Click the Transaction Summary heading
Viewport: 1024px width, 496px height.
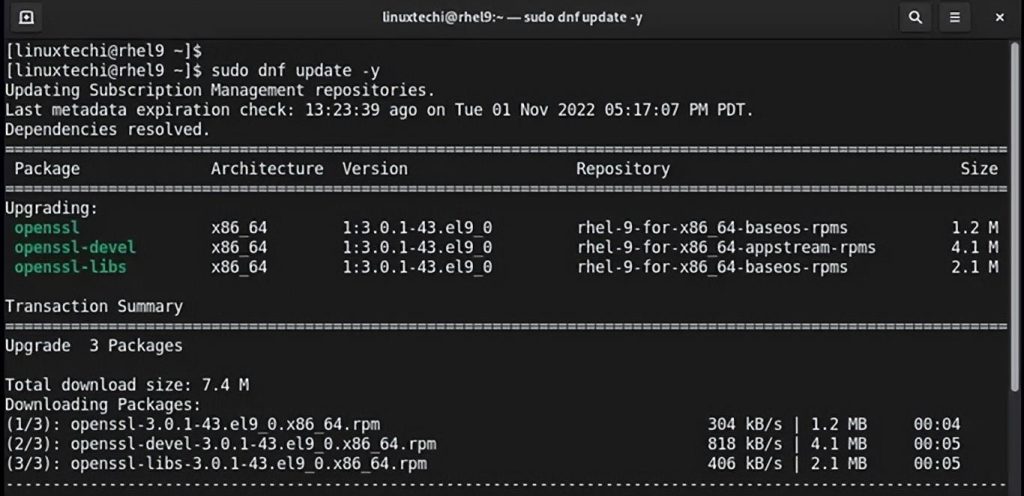pos(94,306)
